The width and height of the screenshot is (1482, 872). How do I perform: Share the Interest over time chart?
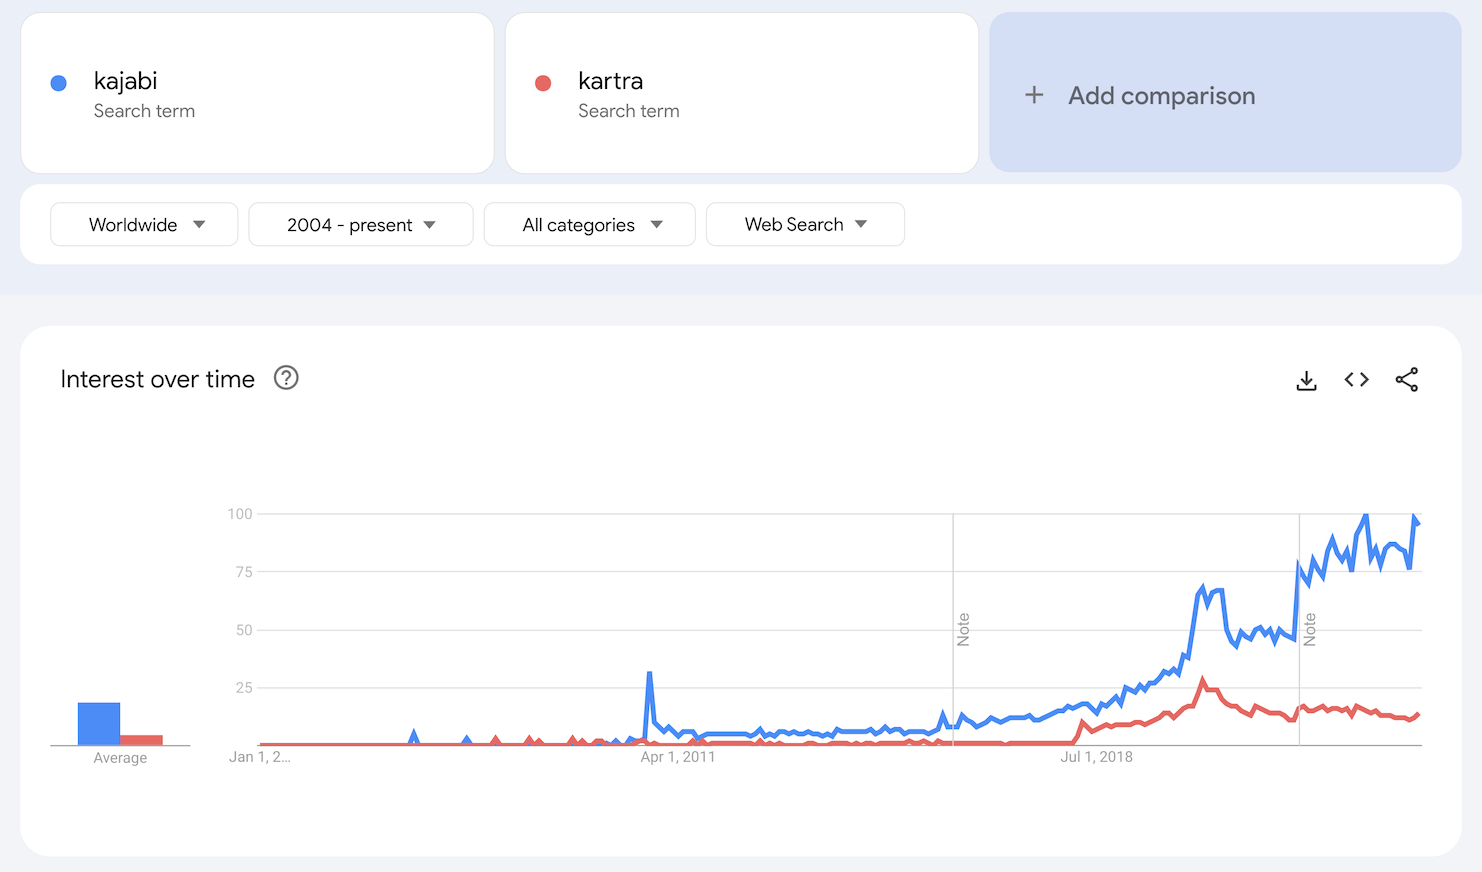pos(1406,380)
